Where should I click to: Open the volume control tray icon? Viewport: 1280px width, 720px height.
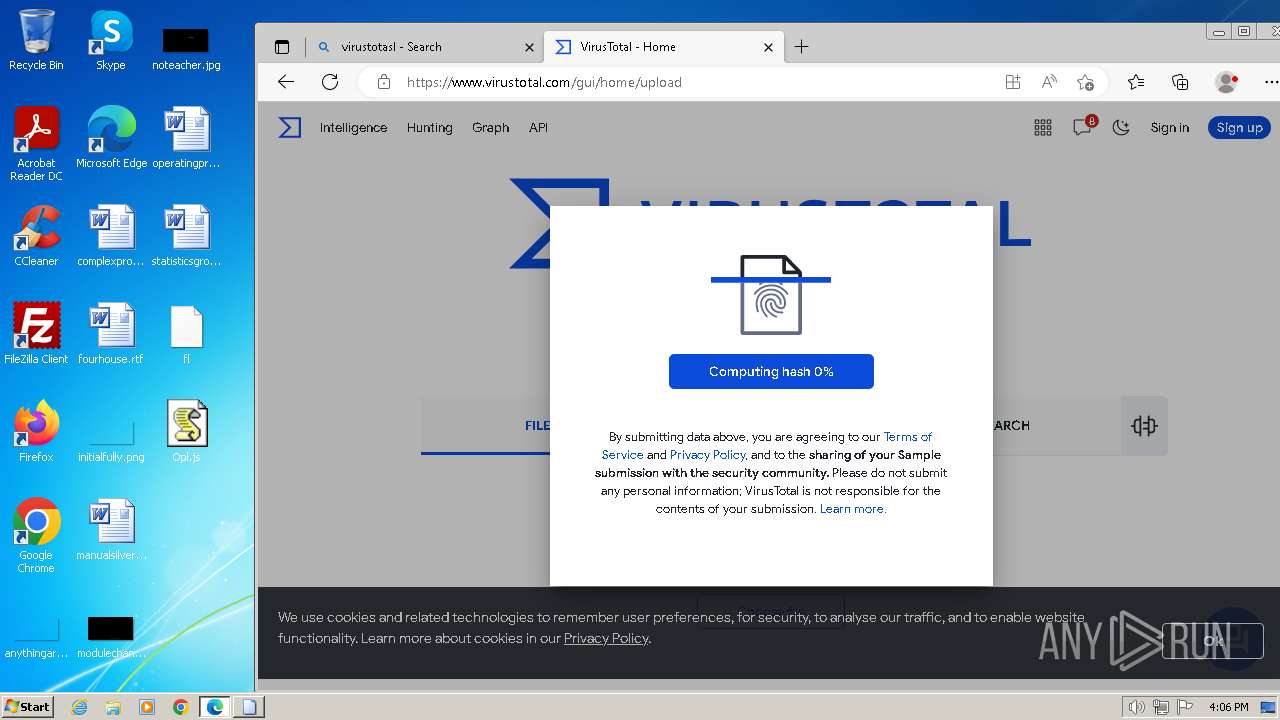pyautogui.click(x=1136, y=707)
